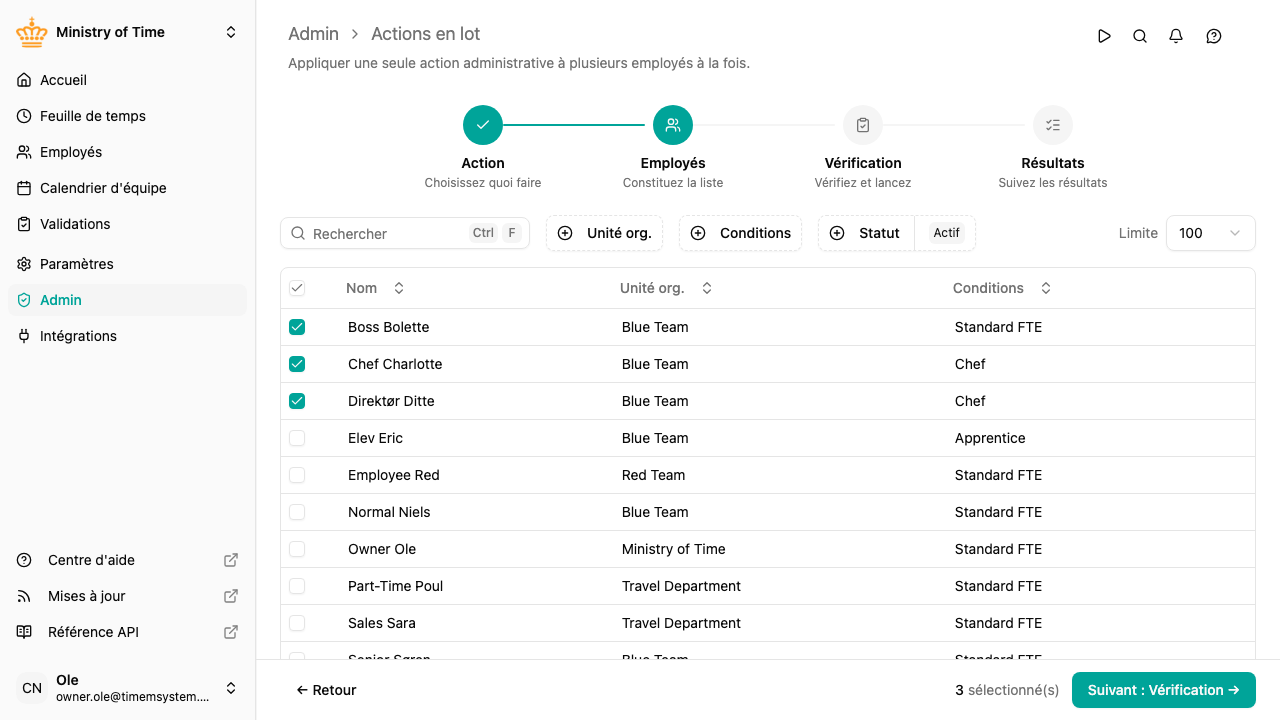
Task: Click the Retour button
Action: point(326,690)
